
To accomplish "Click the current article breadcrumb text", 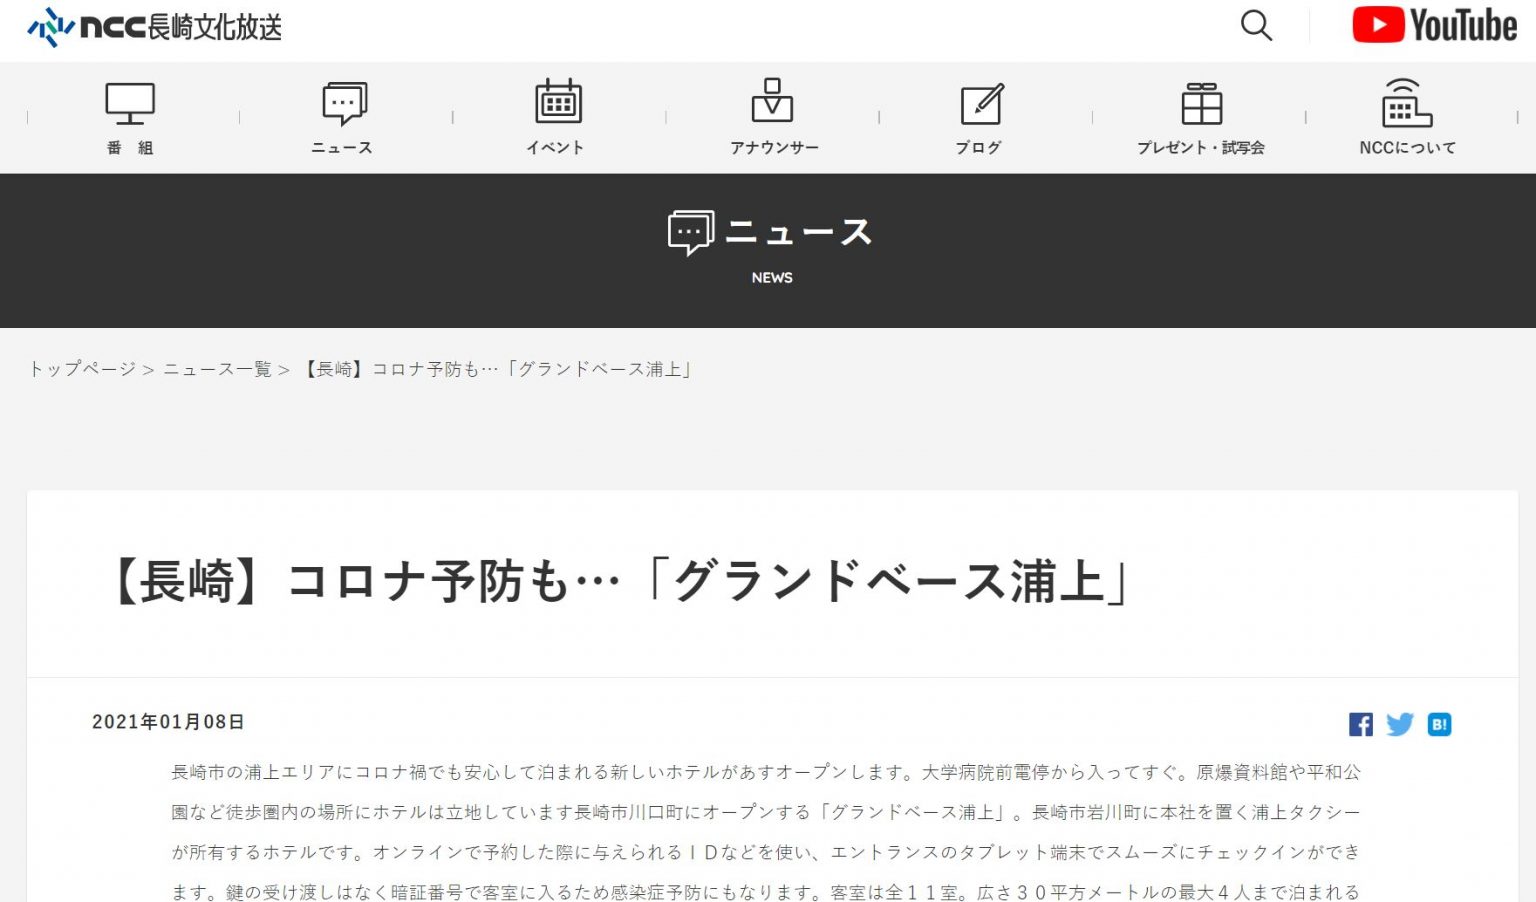I will (497, 369).
